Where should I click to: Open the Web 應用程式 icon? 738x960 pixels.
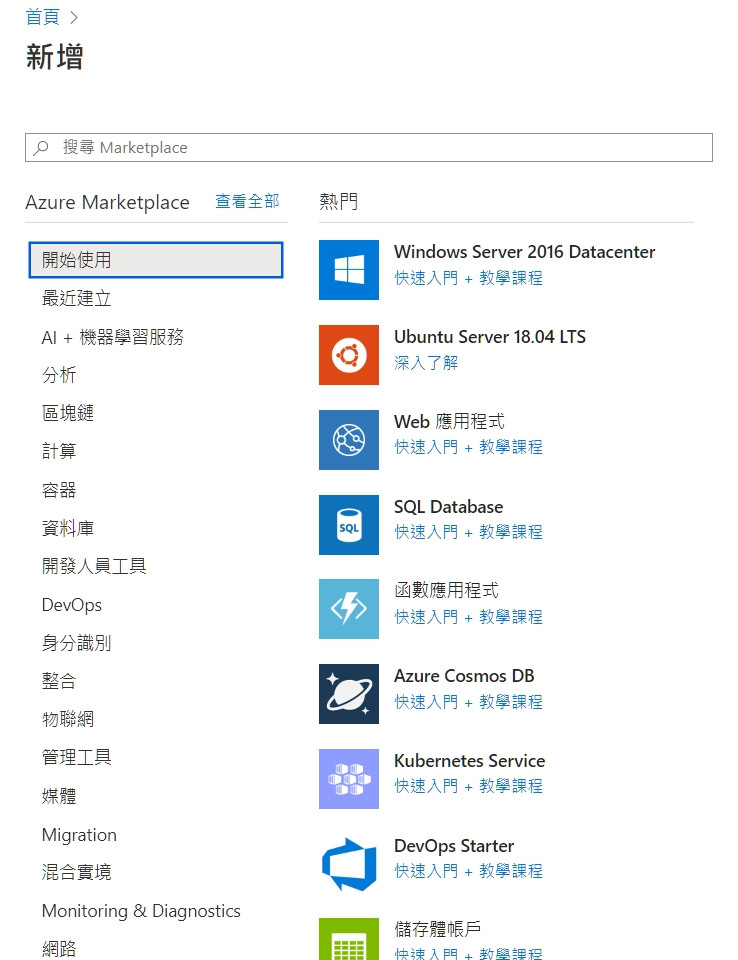348,440
